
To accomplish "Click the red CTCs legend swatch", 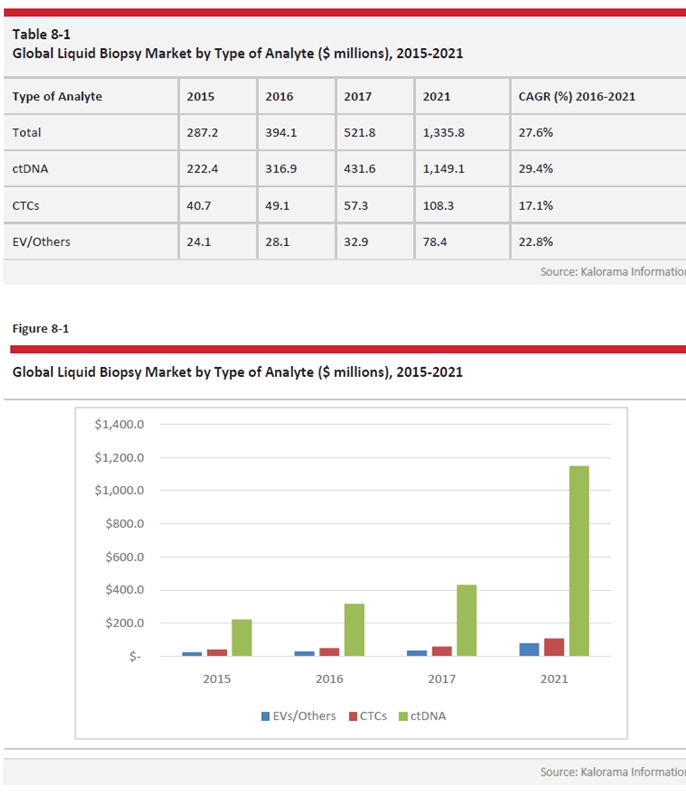I will [x=354, y=716].
